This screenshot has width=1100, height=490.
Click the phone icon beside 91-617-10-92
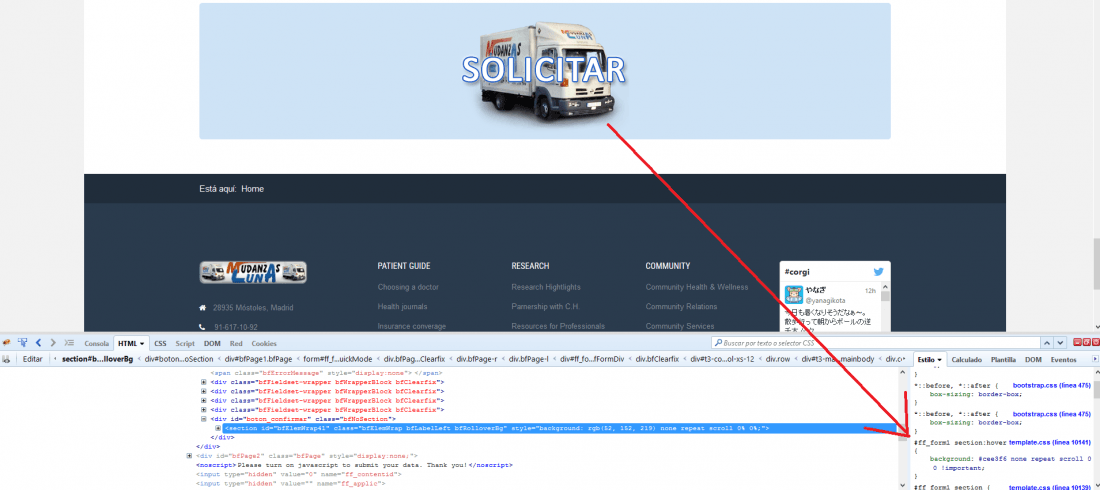tap(203, 327)
